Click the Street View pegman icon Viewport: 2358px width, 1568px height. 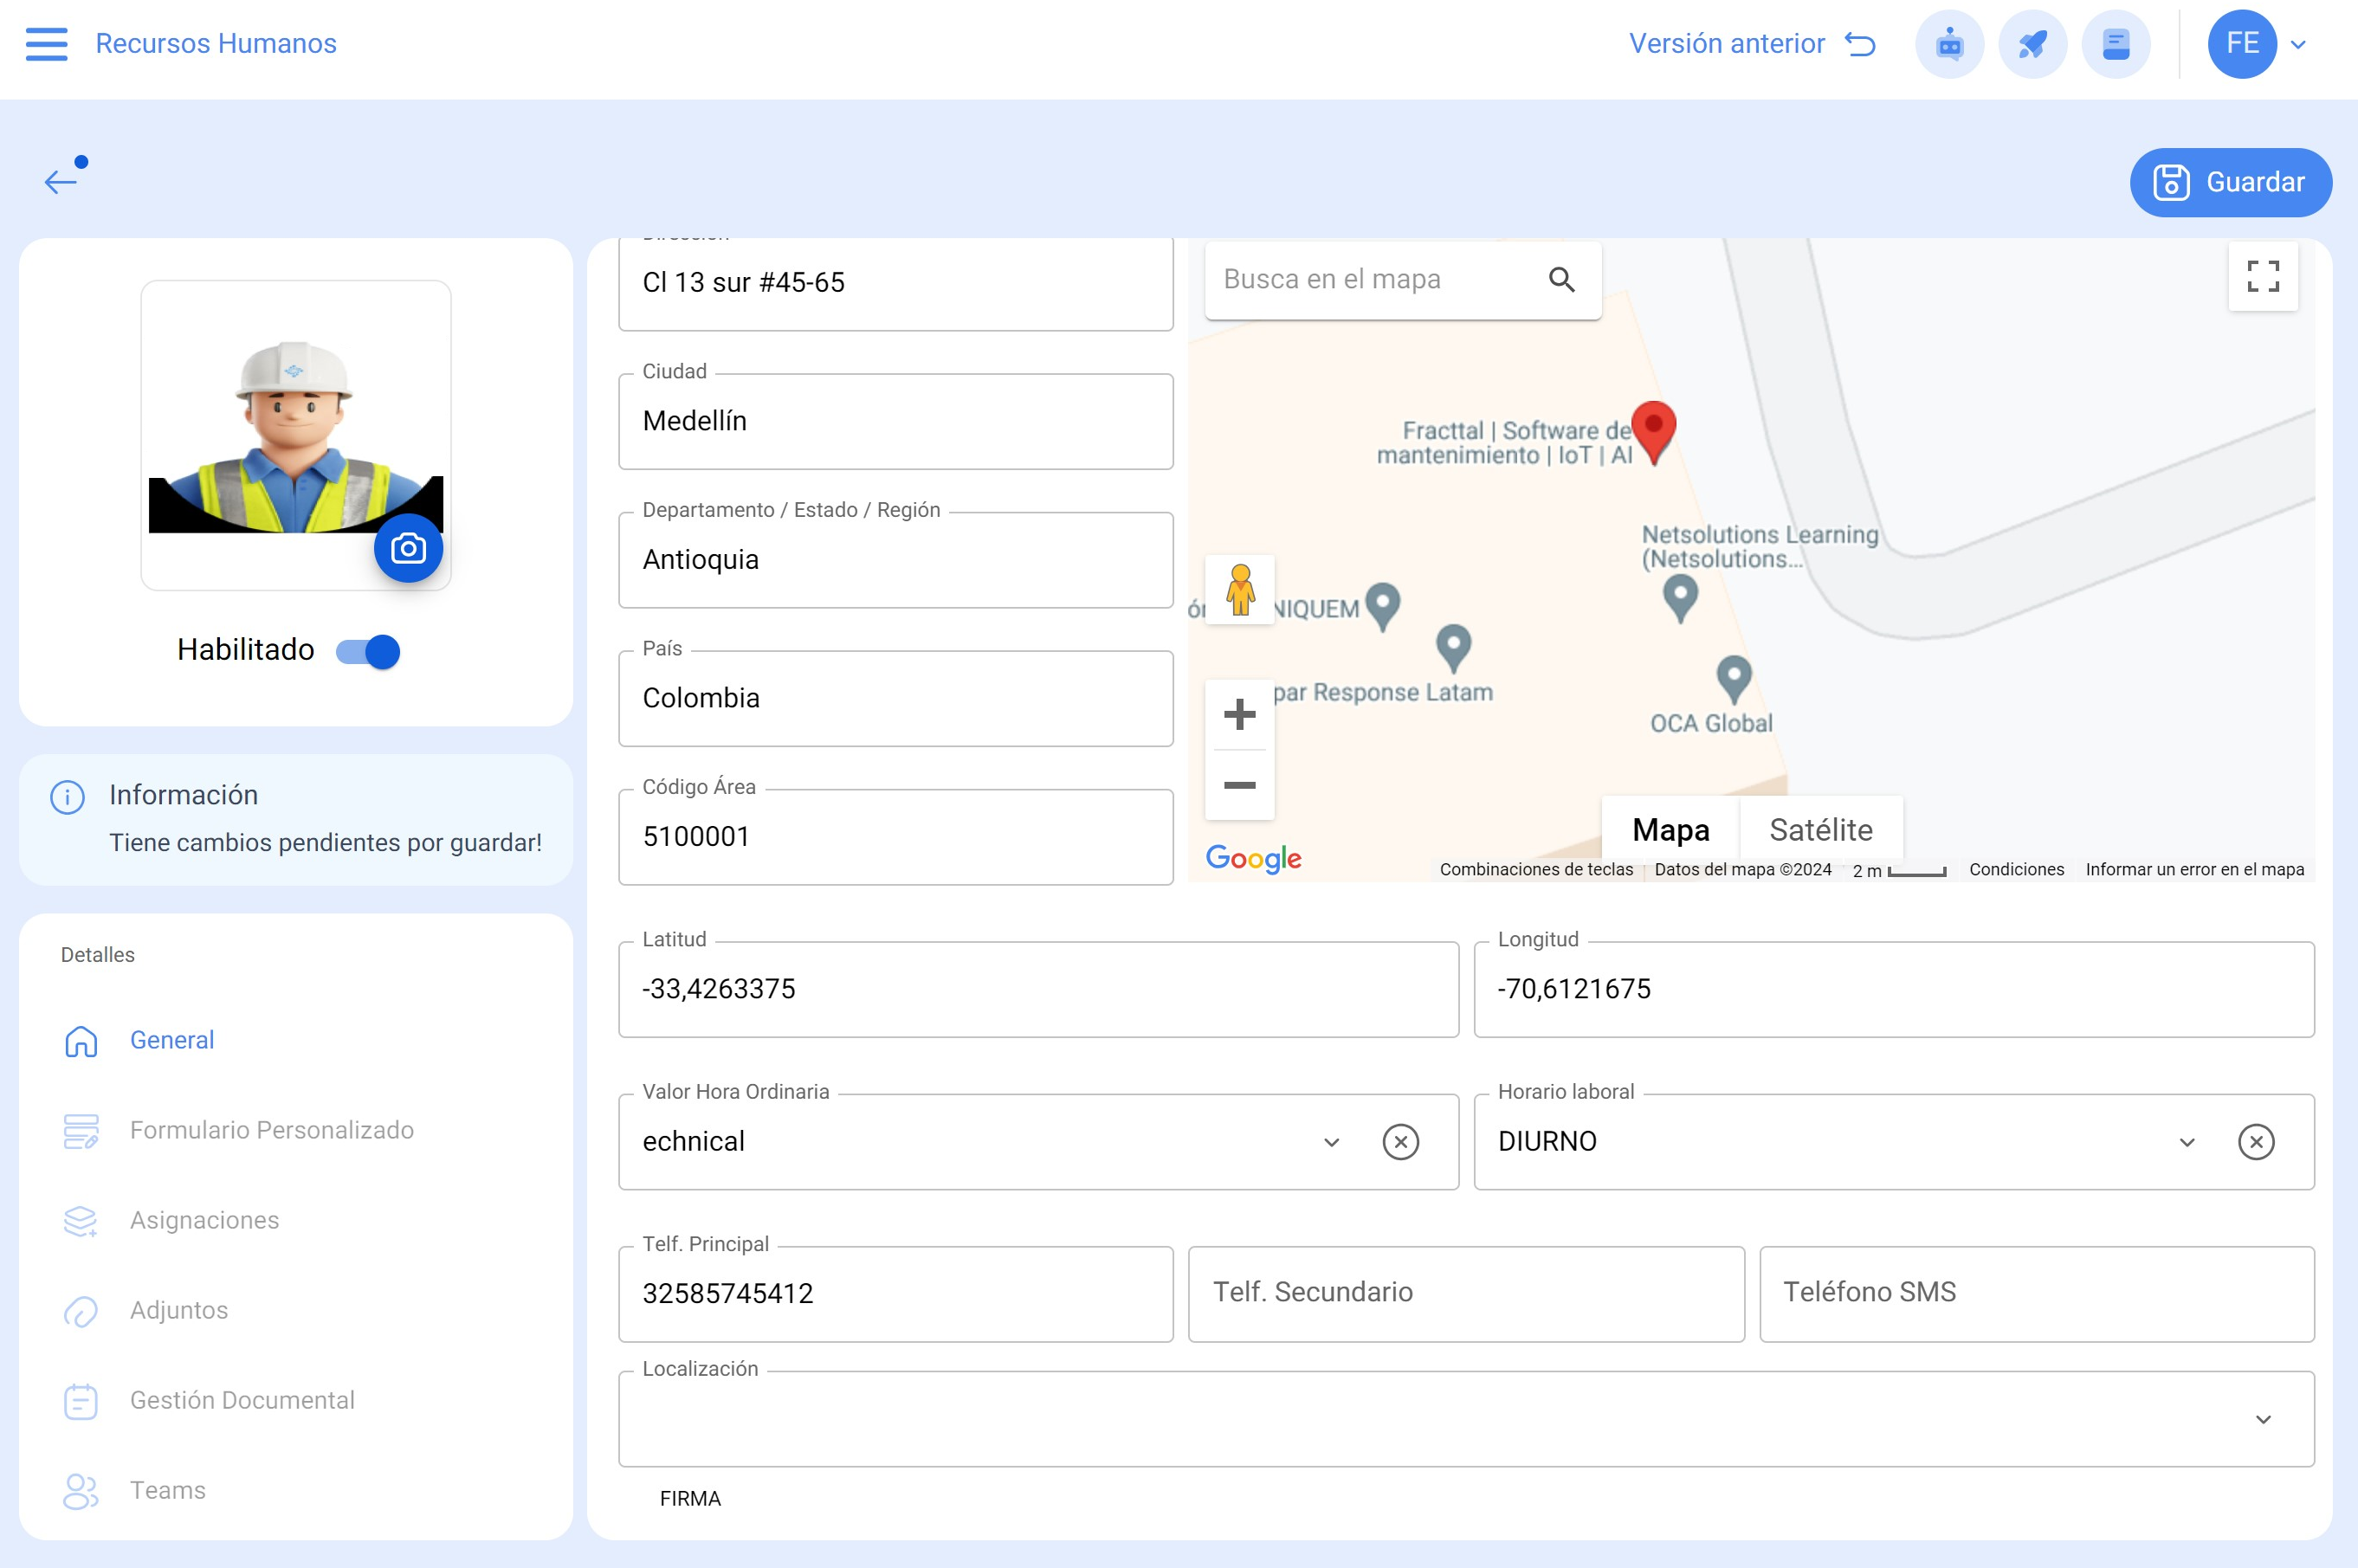click(1240, 589)
